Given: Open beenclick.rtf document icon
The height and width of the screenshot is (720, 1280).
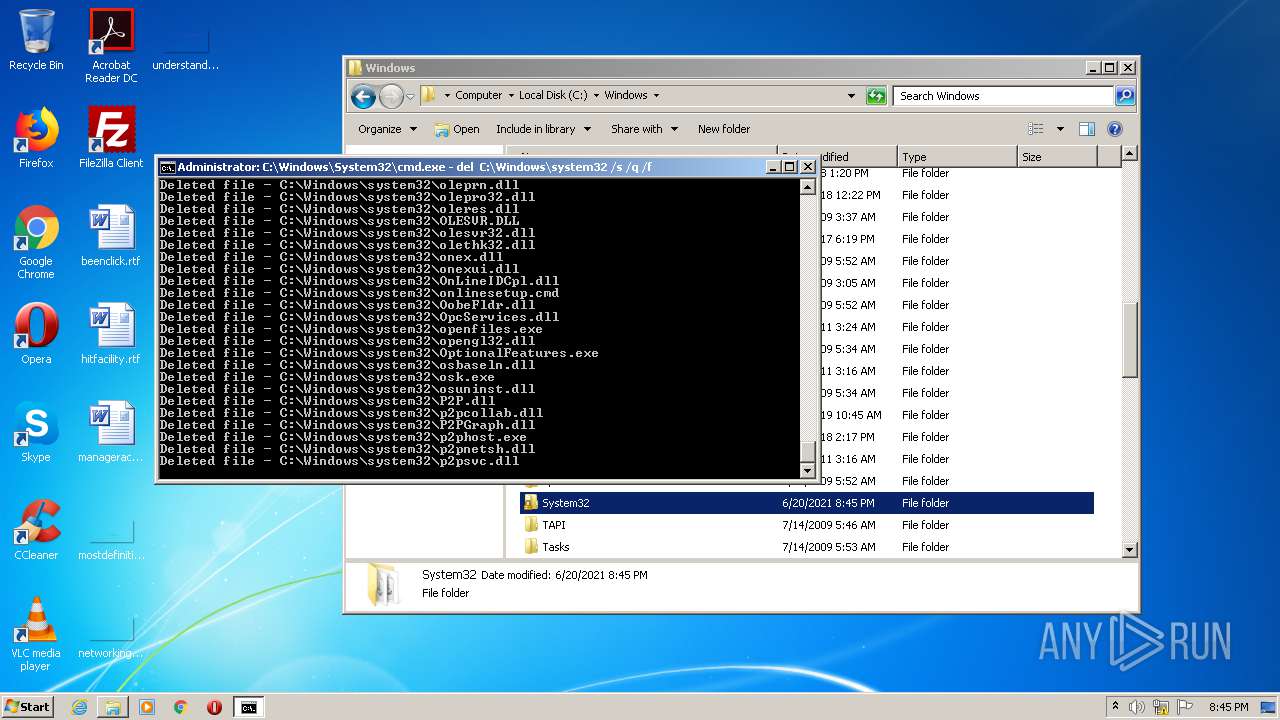Looking at the screenshot, I should (x=111, y=236).
